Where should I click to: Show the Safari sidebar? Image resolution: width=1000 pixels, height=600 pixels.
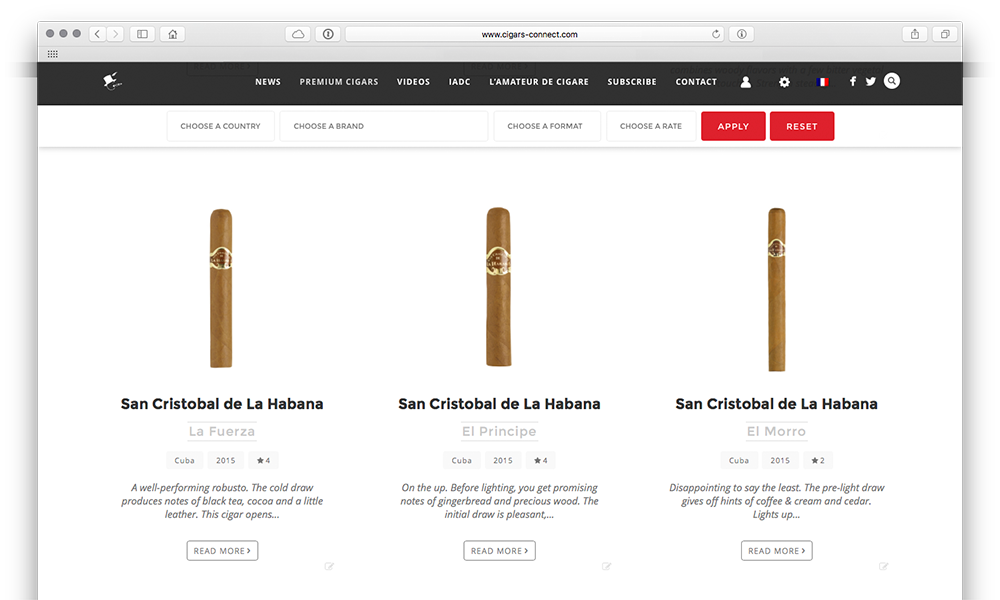[x=142, y=34]
